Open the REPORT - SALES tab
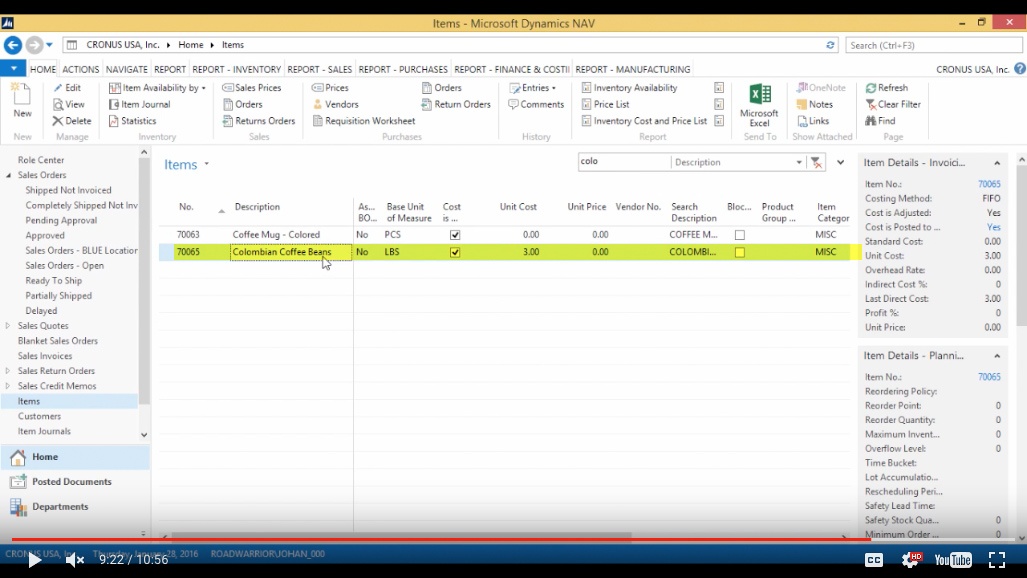This screenshot has height=578, width=1027. tap(320, 69)
